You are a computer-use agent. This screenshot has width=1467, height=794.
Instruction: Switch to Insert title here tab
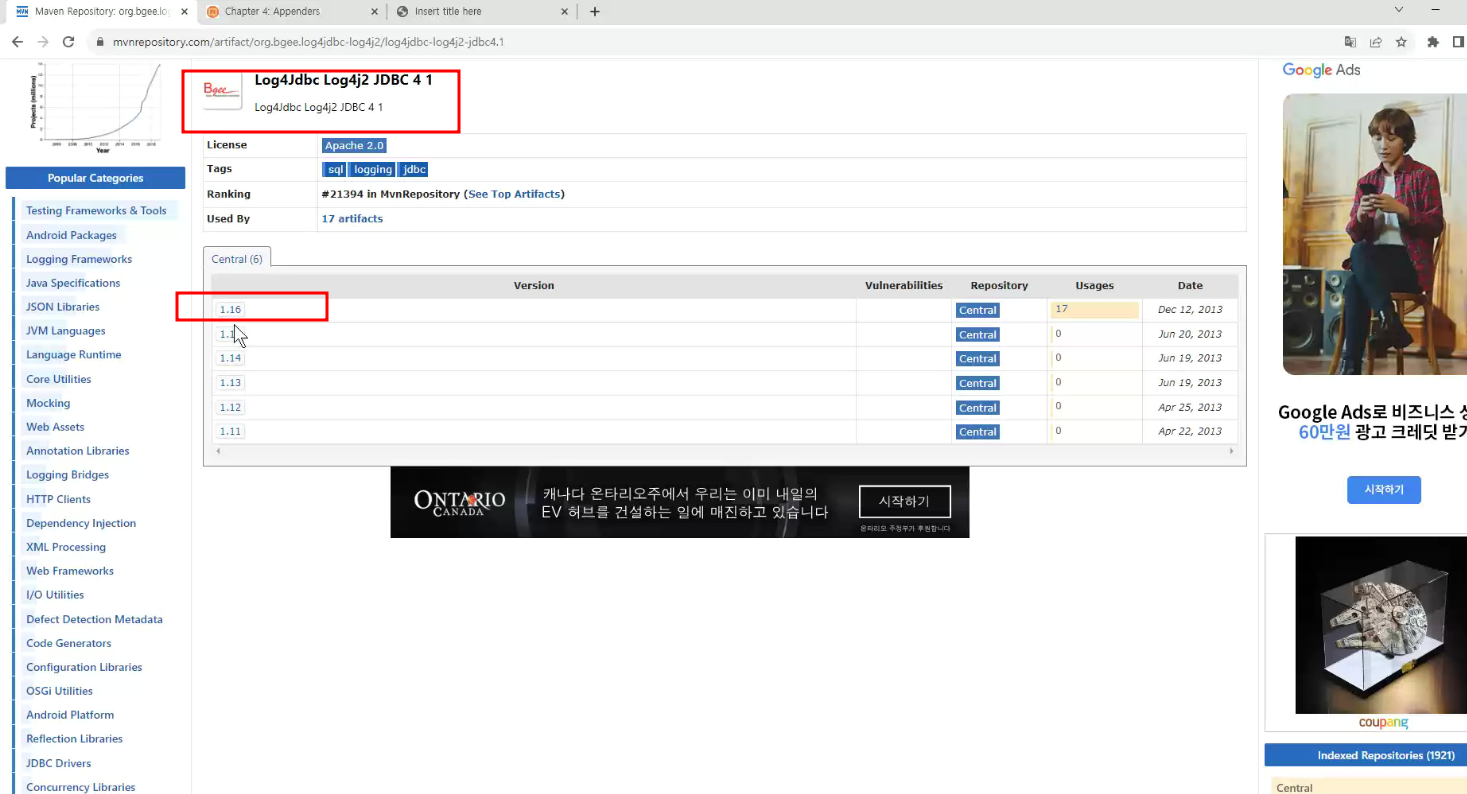coord(481,12)
